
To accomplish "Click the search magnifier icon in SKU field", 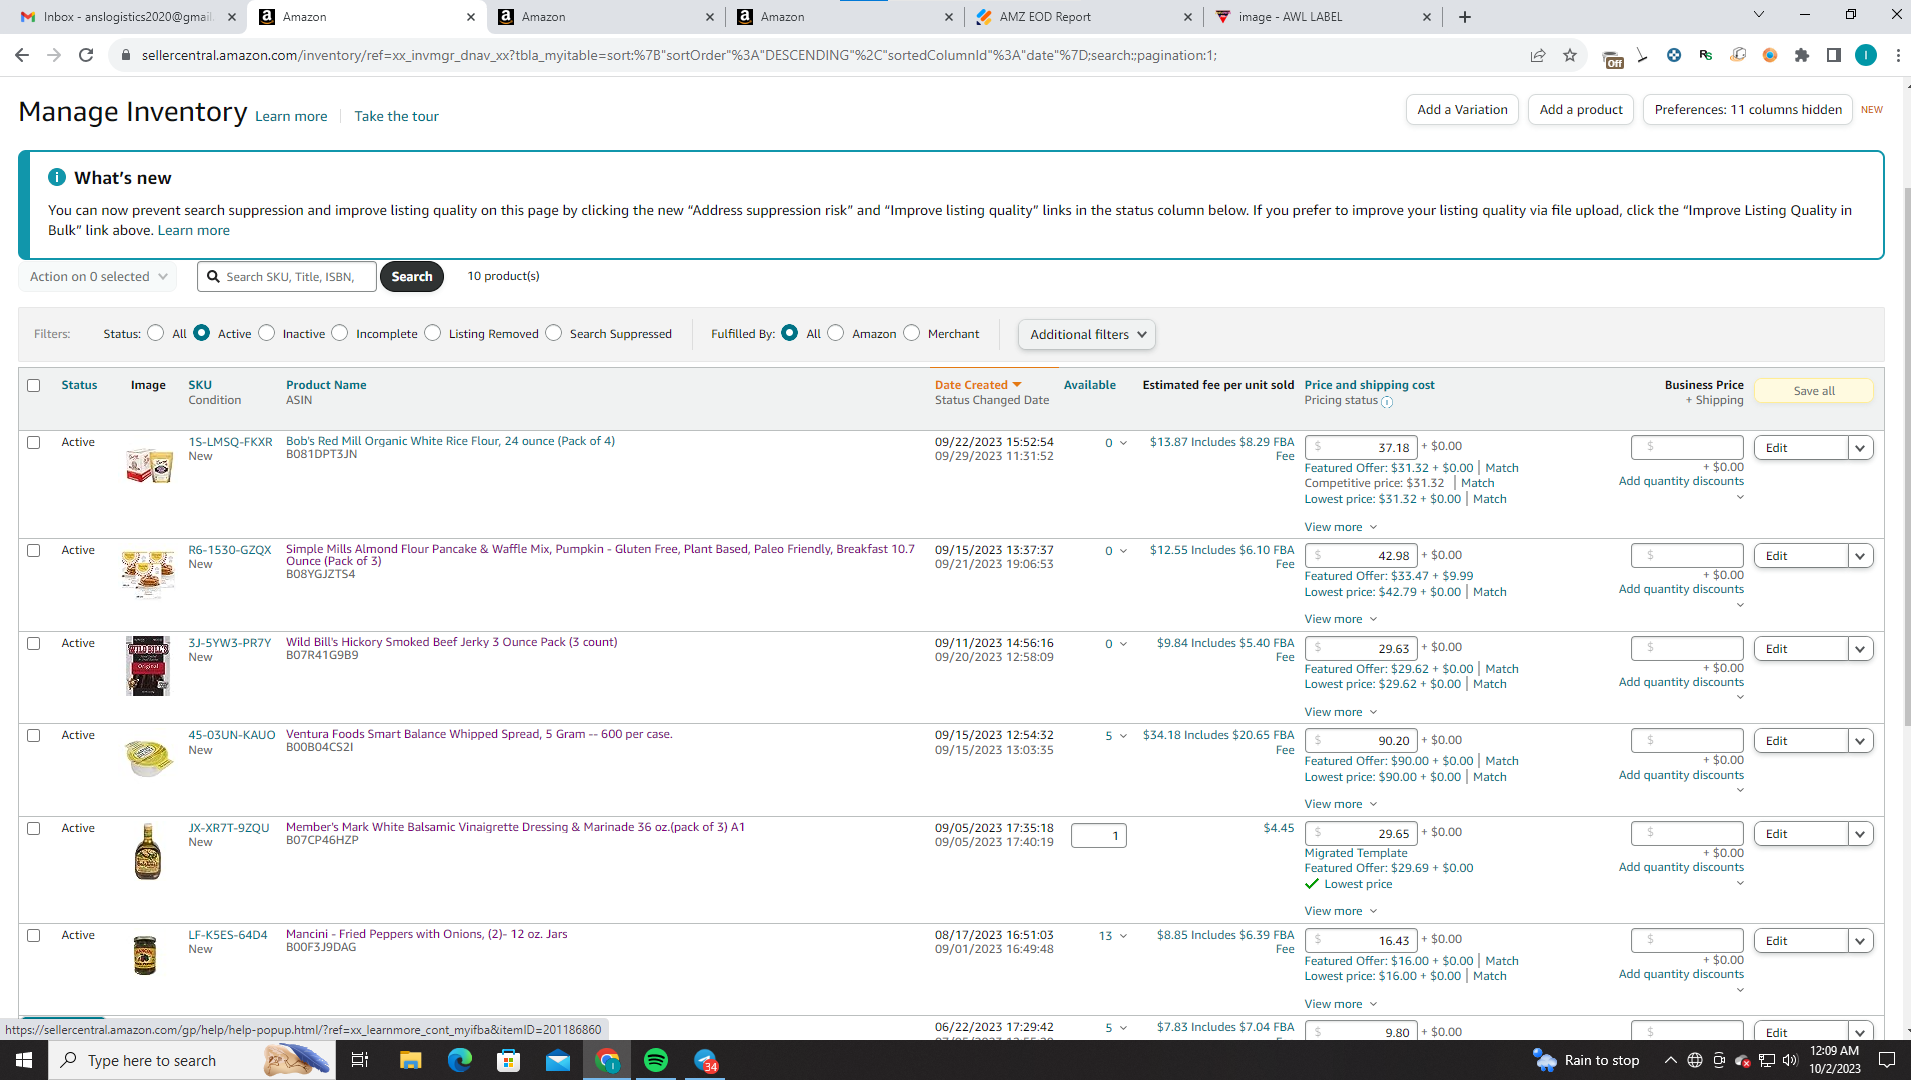I will point(213,277).
